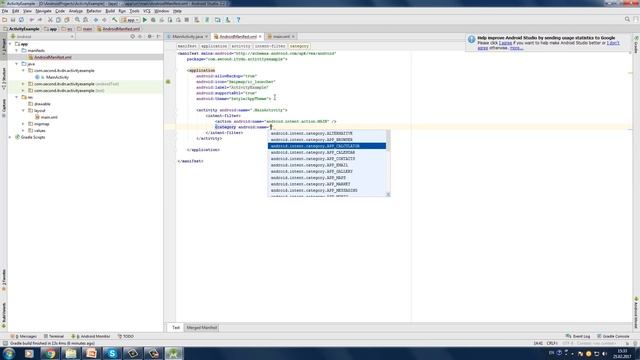
Task: Expand the Gradle Scripts node
Action: pos(10,138)
